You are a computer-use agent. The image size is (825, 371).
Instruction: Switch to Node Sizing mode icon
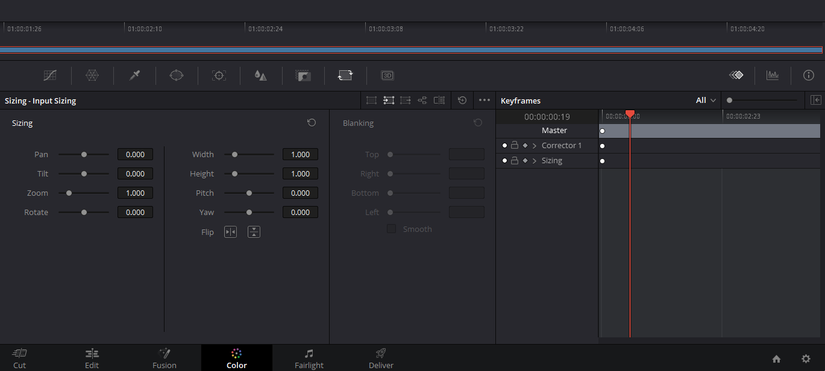click(422, 101)
